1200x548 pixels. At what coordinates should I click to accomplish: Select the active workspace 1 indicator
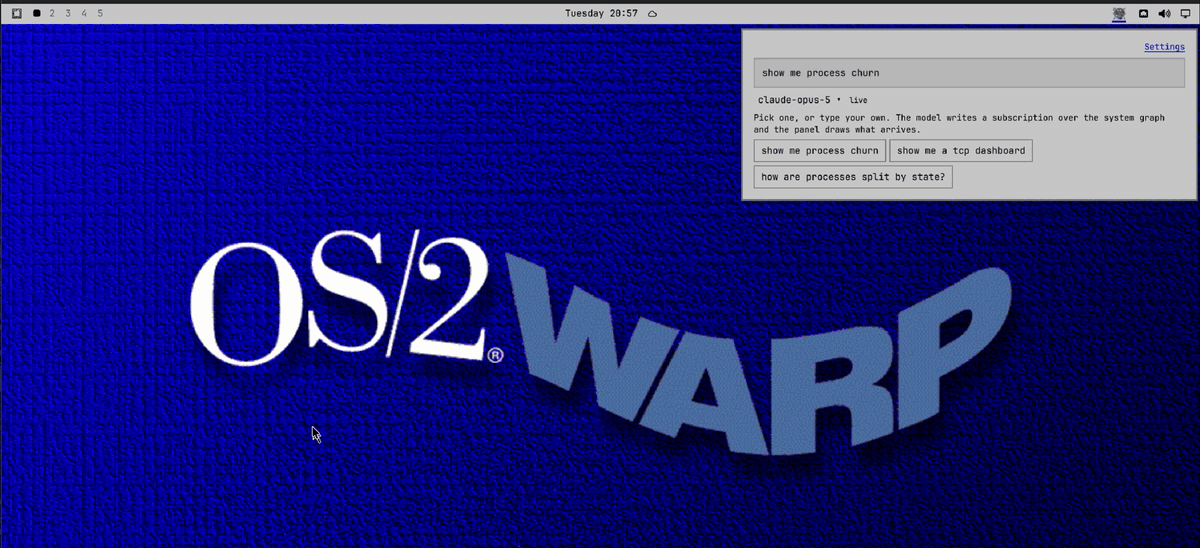coord(37,13)
